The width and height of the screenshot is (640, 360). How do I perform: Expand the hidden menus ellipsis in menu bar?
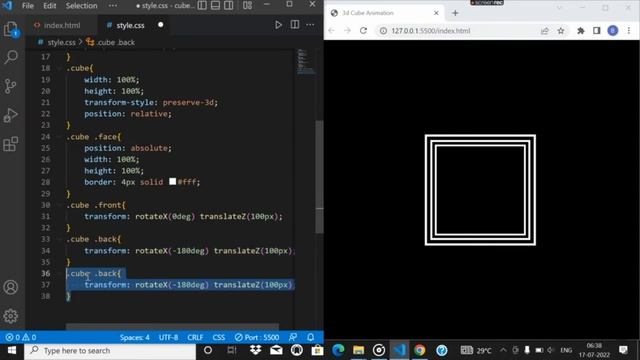coord(113,6)
